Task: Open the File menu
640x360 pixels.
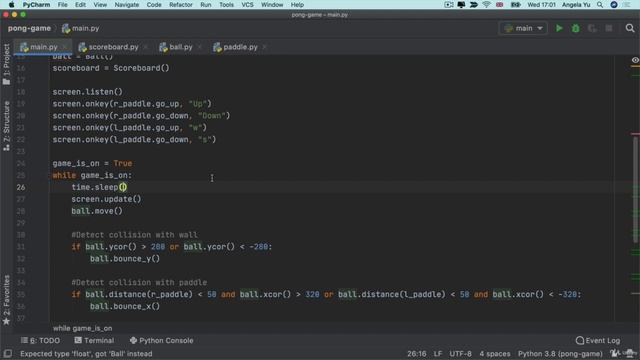Action: pyautogui.click(x=62, y=5)
